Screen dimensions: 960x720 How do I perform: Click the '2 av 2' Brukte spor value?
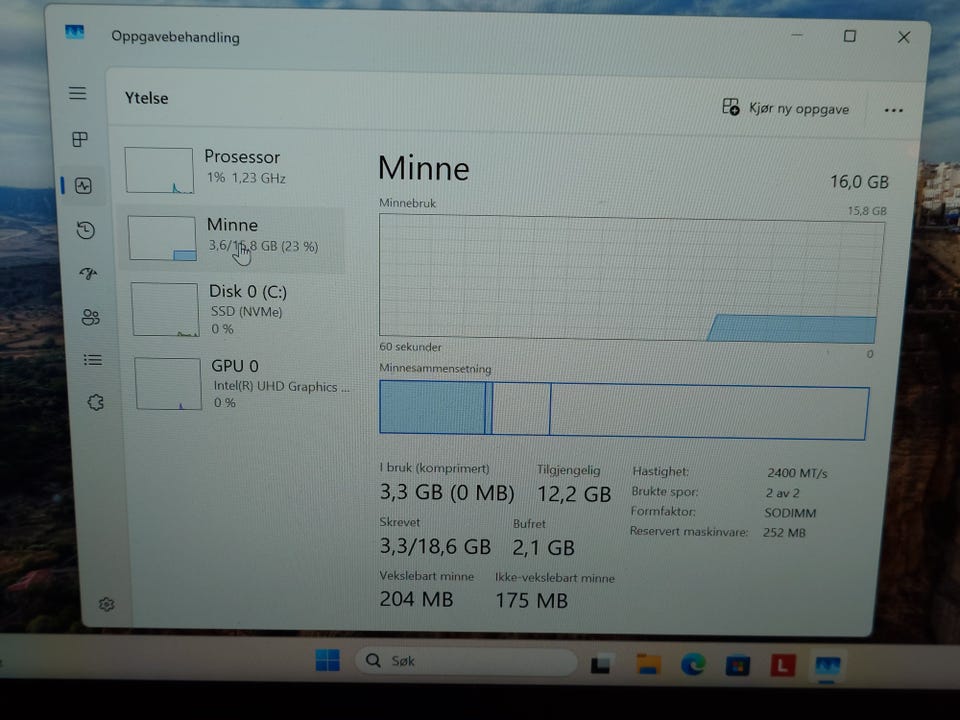782,493
